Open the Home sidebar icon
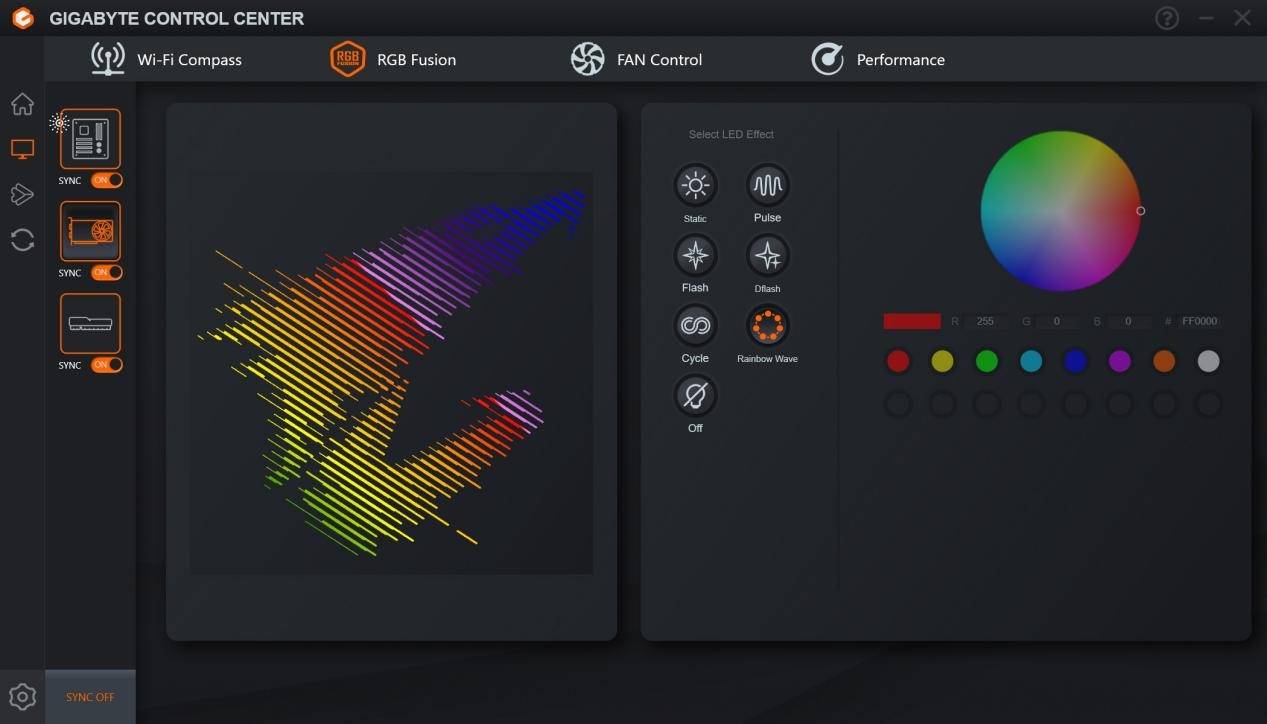1267x724 pixels. [22, 104]
